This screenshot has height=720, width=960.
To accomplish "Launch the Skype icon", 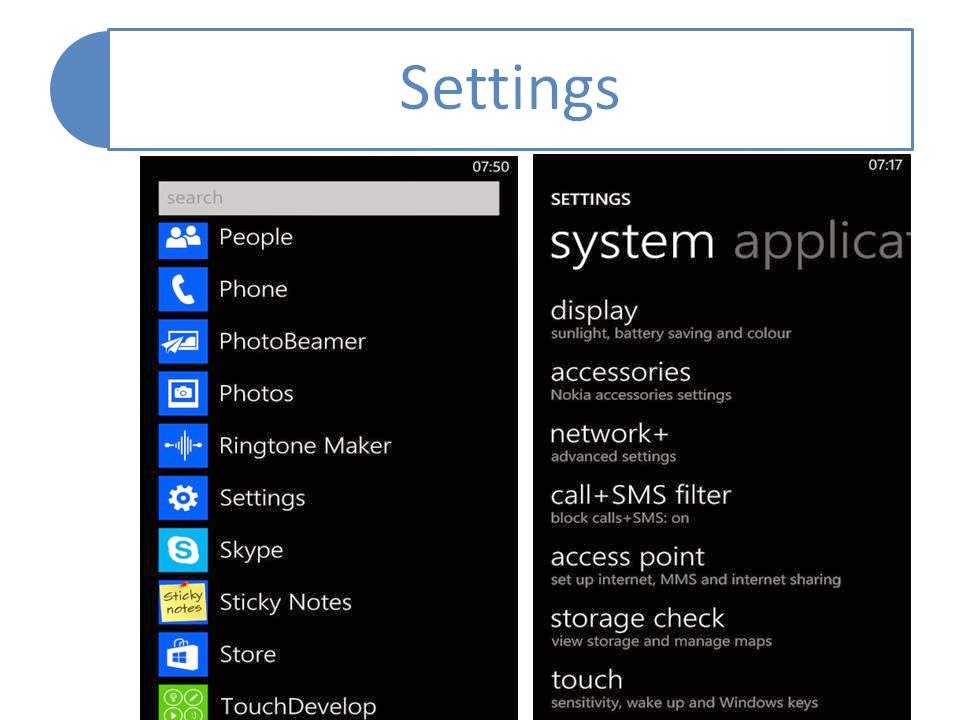I will click(x=183, y=550).
